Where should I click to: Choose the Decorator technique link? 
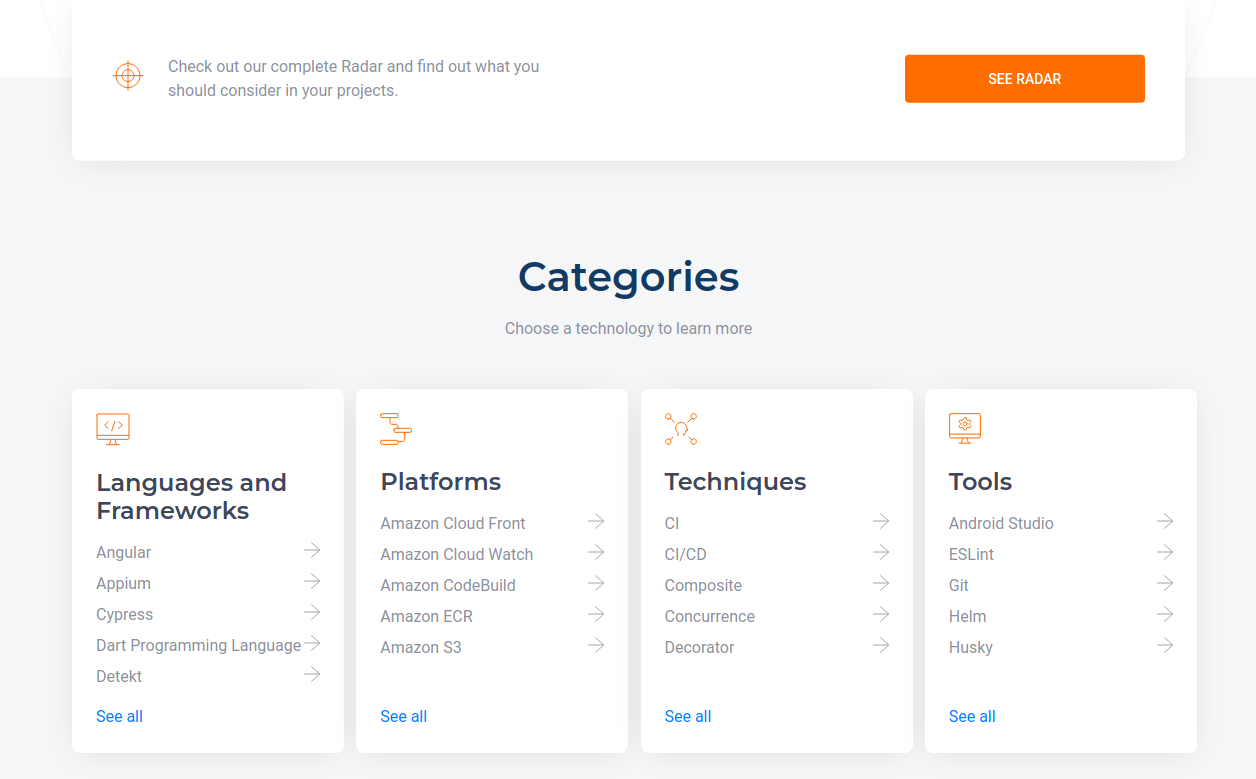[x=700, y=647]
